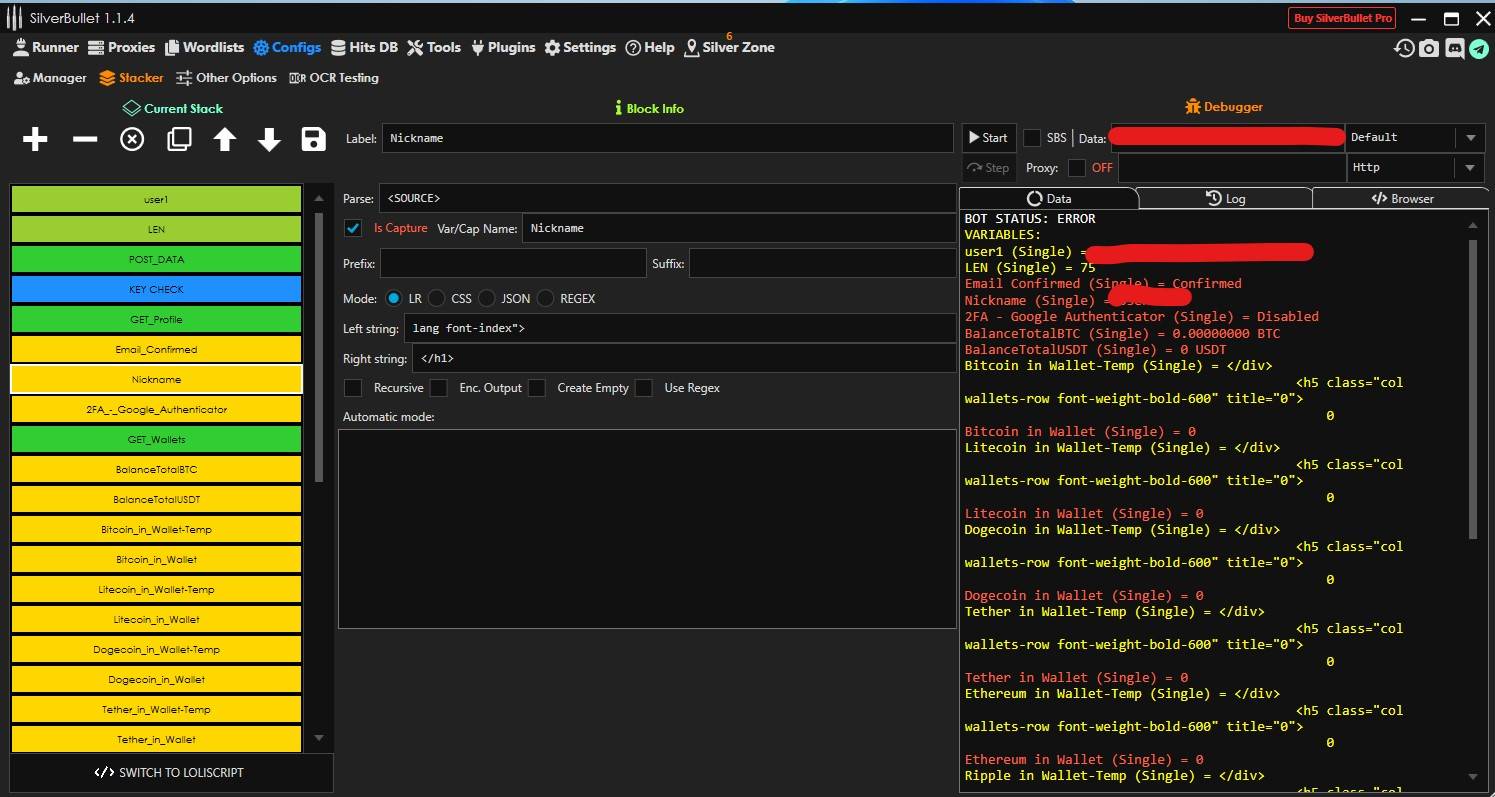Select the Dogecoin_in_Wallet block
The image size is (1495, 797).
click(156, 679)
